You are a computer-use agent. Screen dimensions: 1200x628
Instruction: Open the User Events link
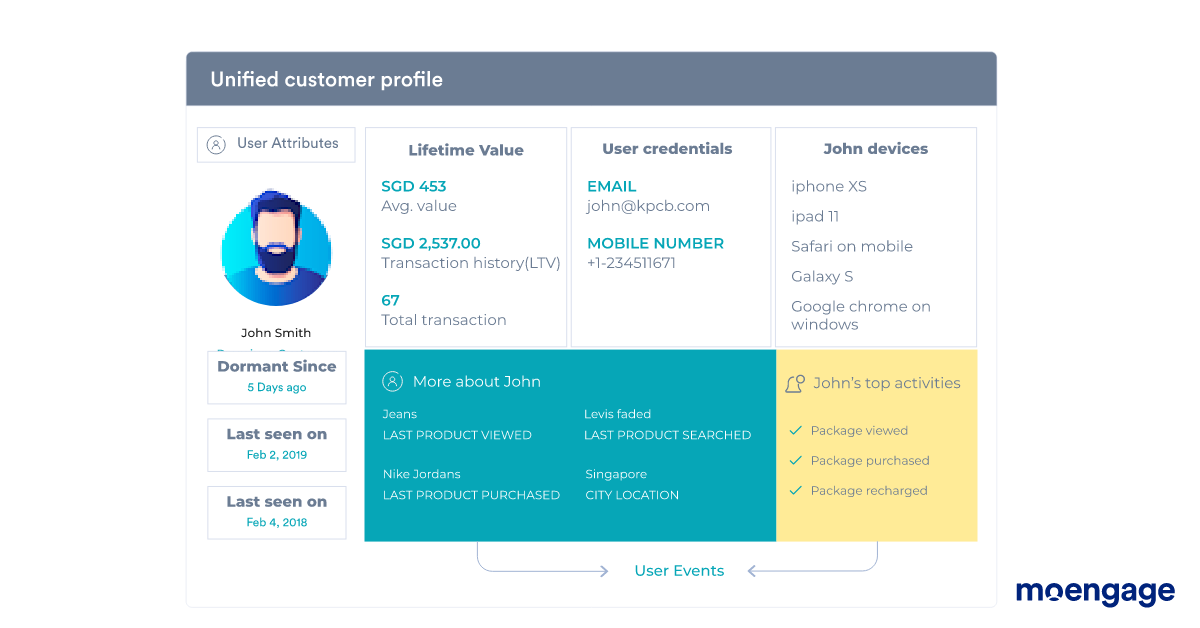679,570
